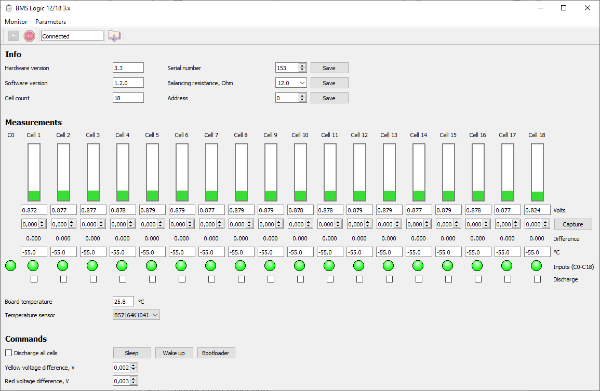This screenshot has width=600, height=391.
Task: Click the Cell 9 offset spinner arrows
Action: 279,224
